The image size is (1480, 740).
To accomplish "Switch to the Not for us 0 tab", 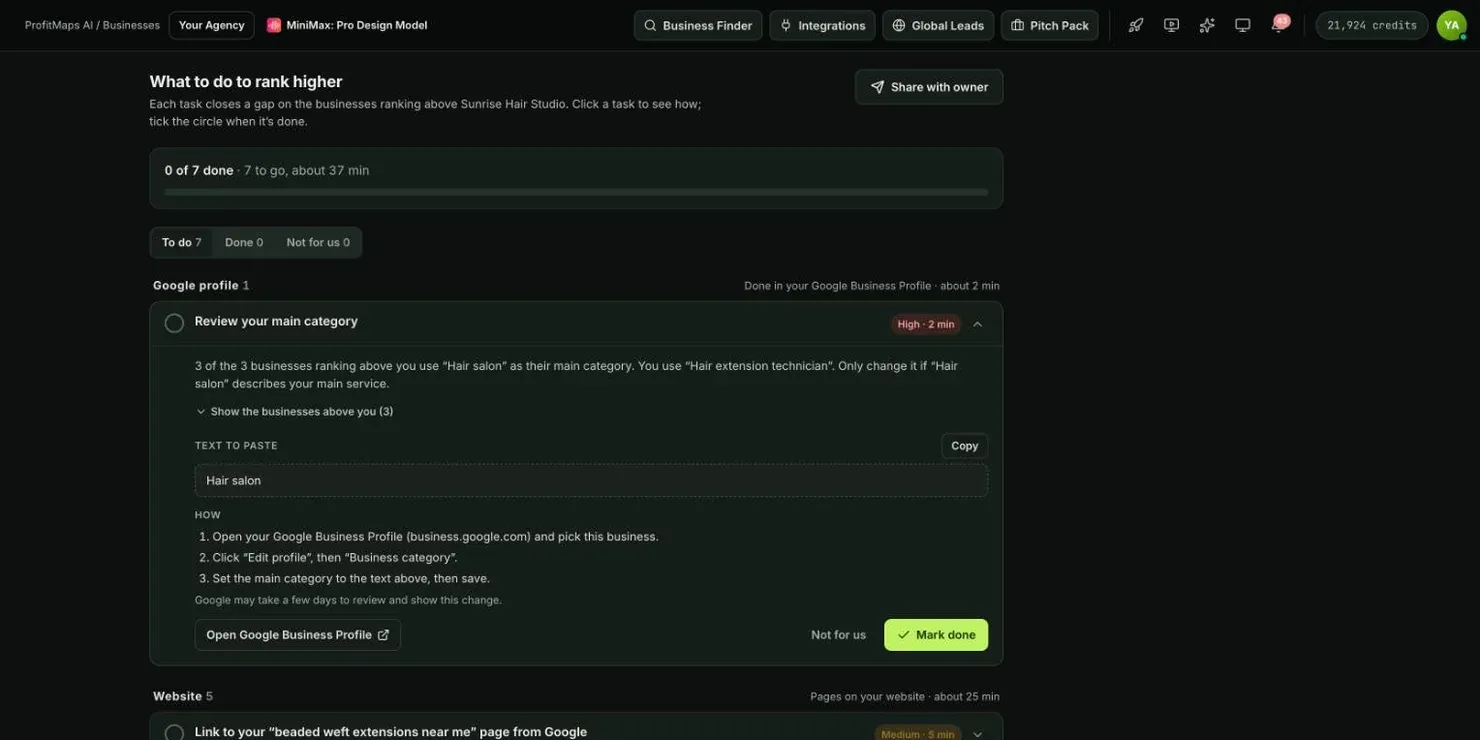I will pos(318,242).
